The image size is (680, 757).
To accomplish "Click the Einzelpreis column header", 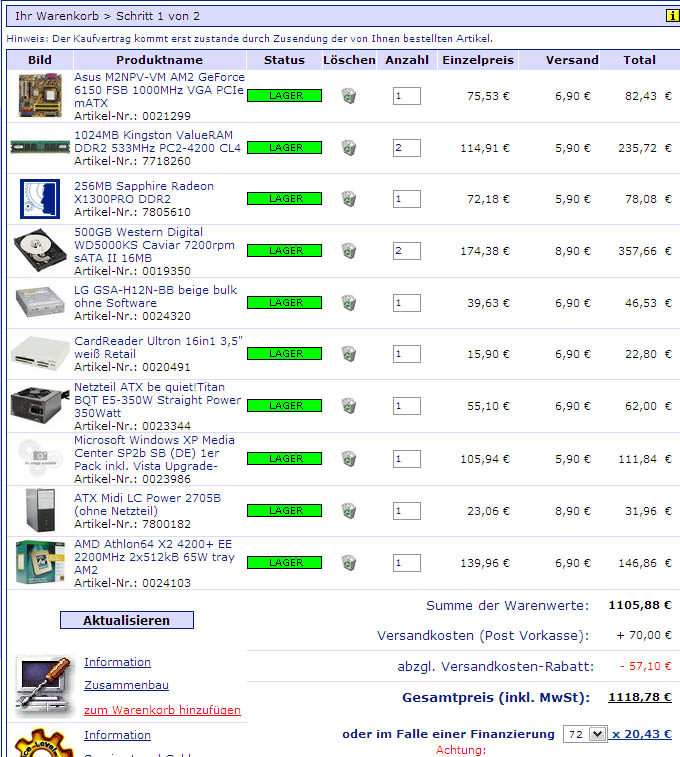I will click(x=478, y=60).
